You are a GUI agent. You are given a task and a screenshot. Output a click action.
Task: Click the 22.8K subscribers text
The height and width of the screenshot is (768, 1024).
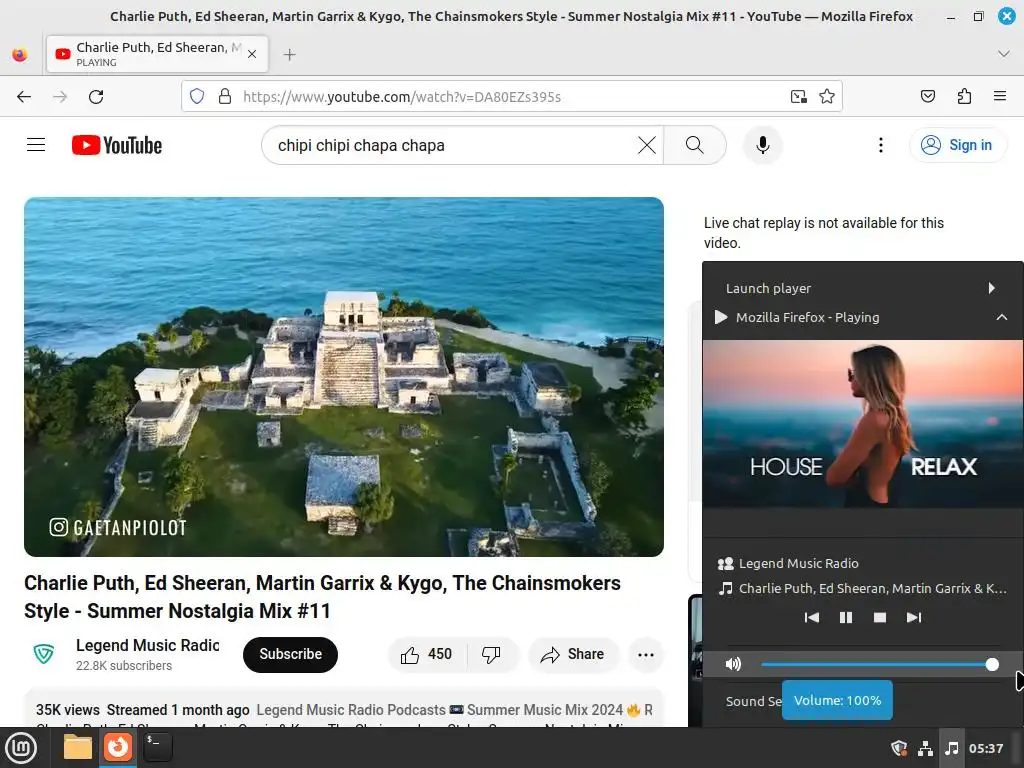123,665
